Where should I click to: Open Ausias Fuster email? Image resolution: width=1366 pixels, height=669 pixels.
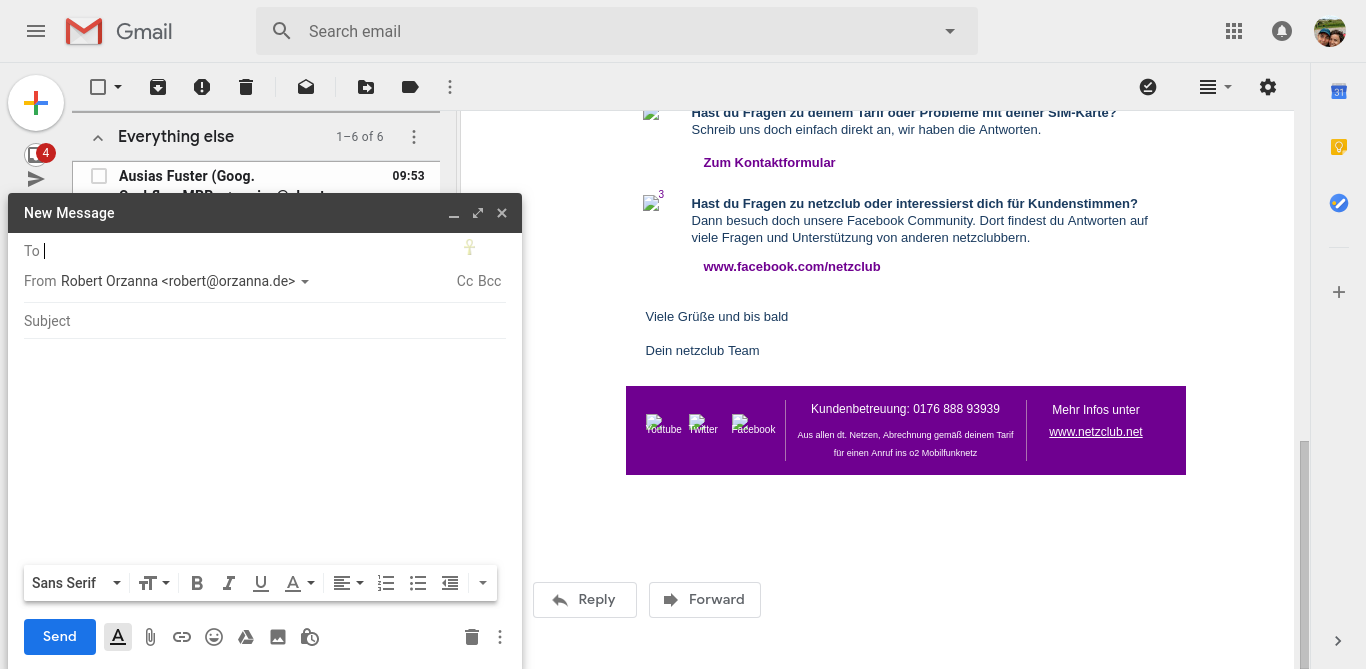pyautogui.click(x=256, y=176)
